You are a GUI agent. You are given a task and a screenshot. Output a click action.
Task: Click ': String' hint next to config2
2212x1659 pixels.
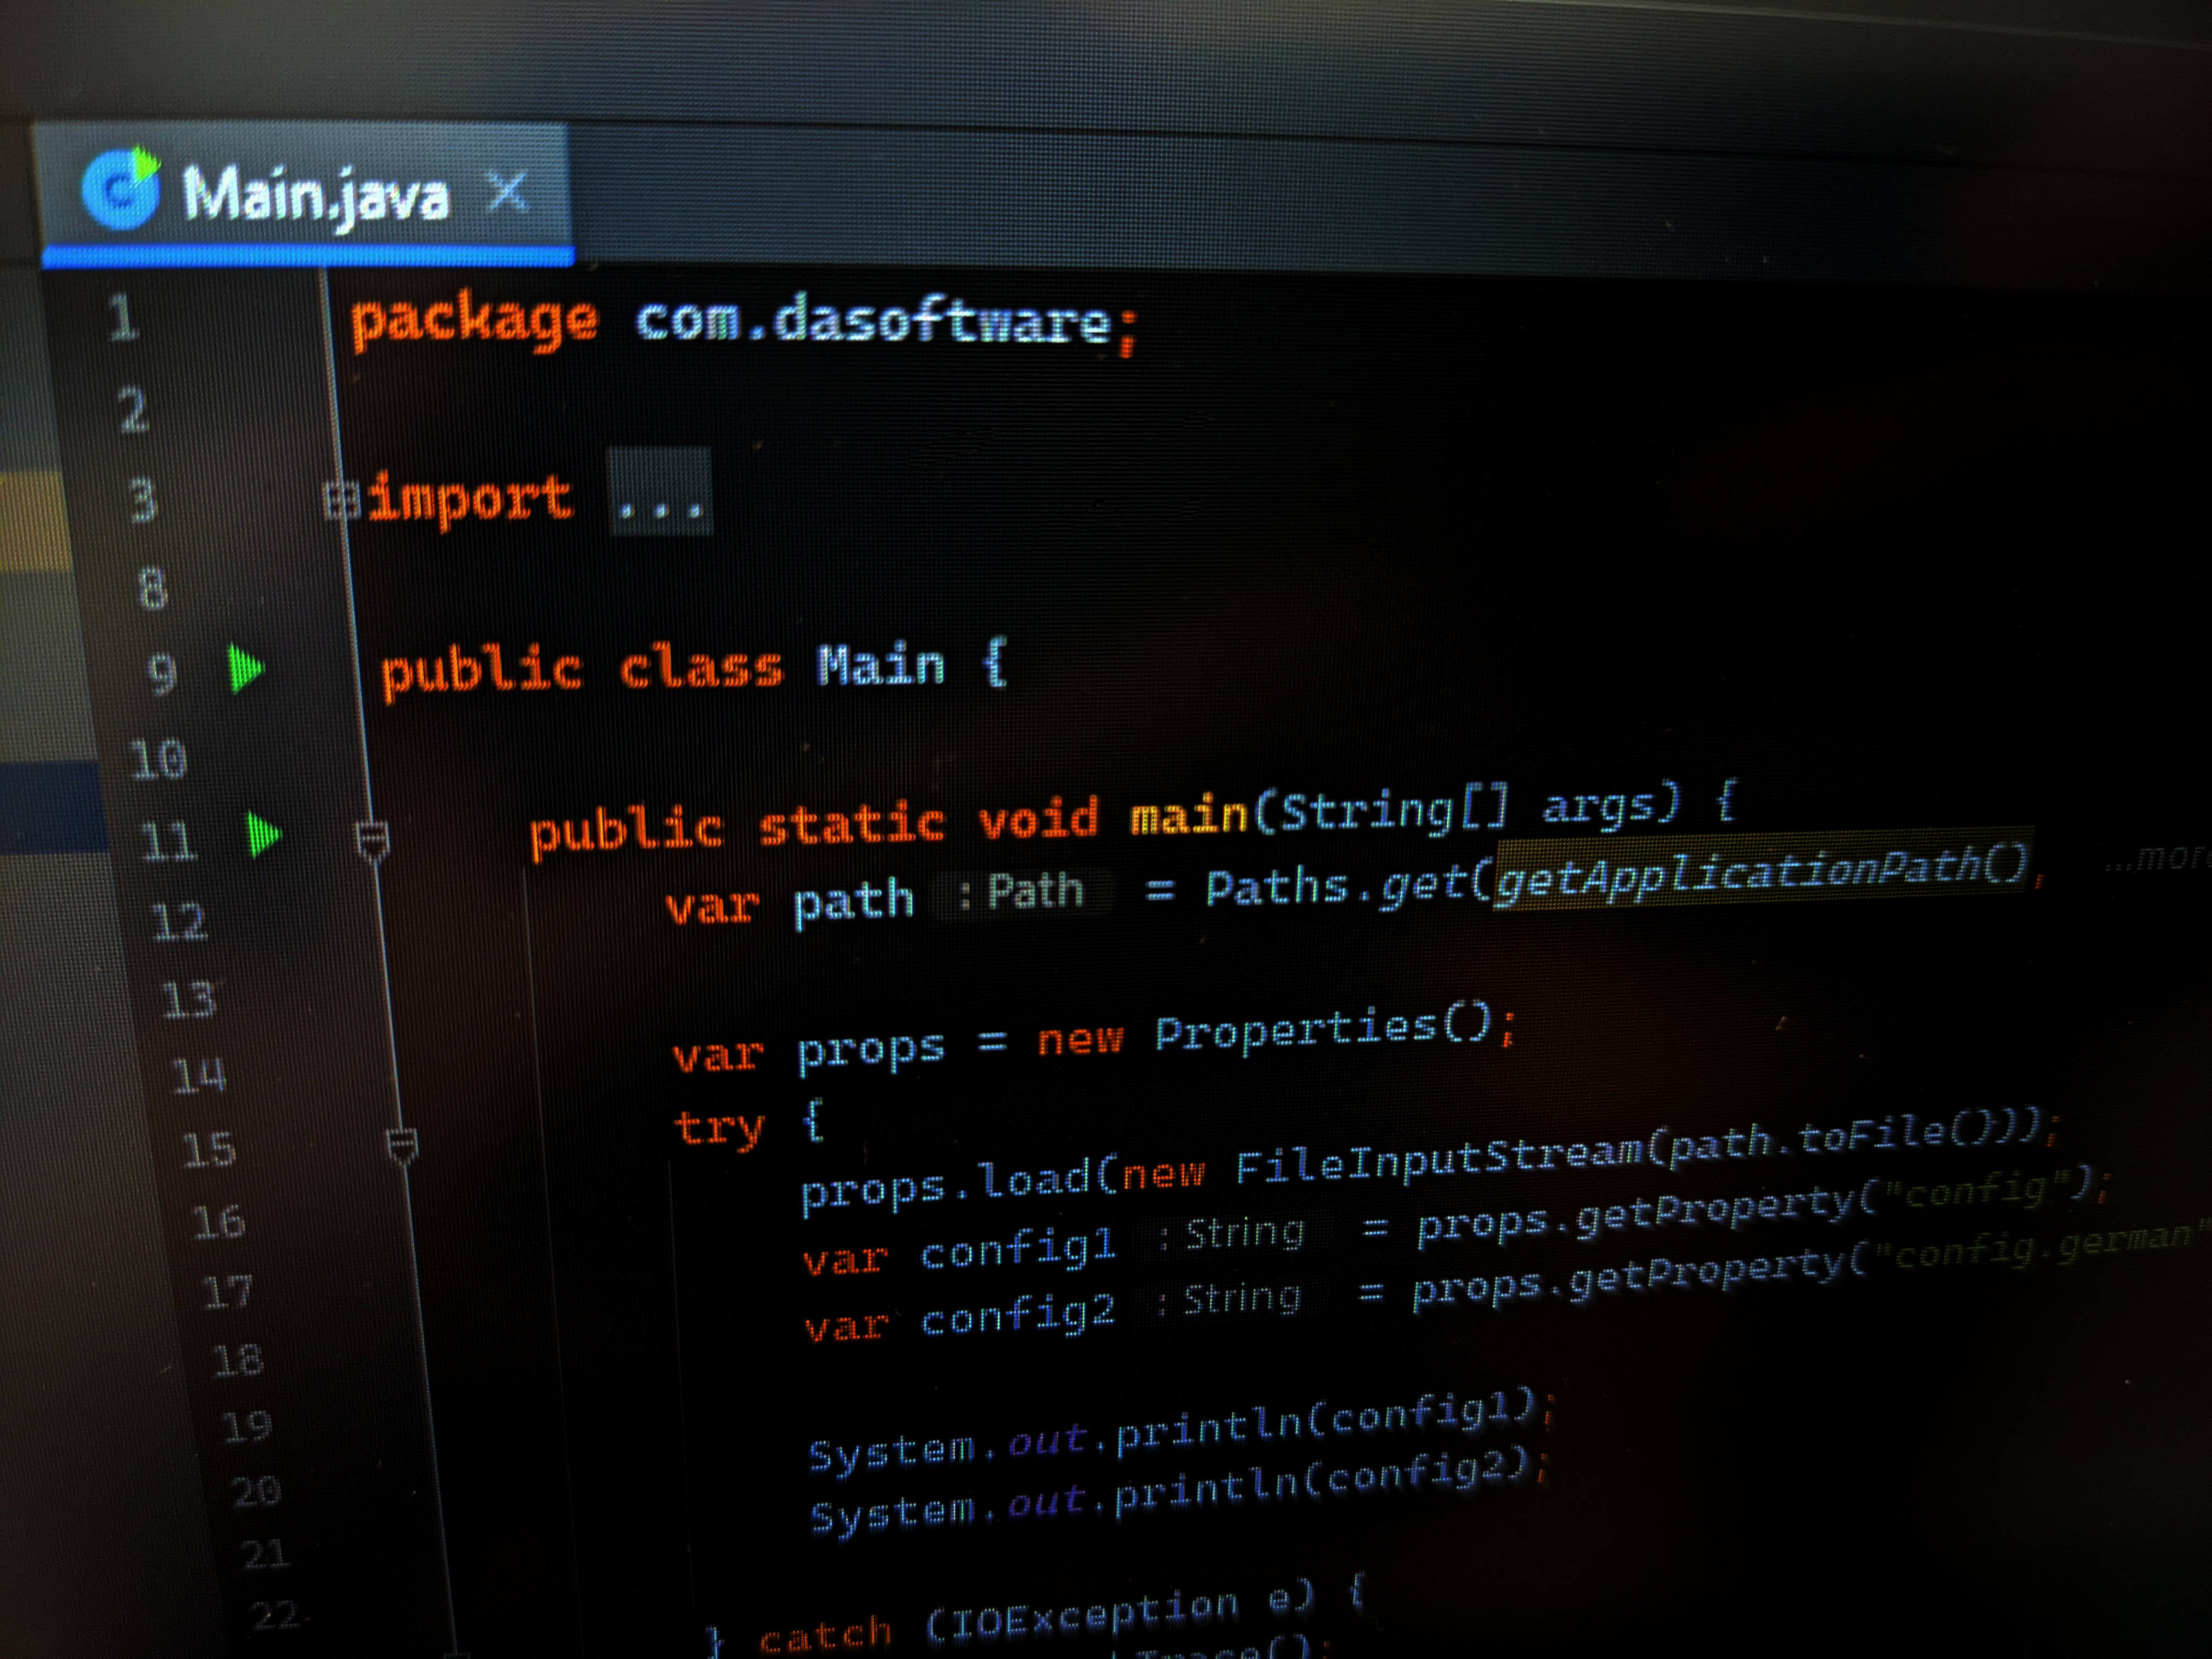pyautogui.click(x=1230, y=1300)
